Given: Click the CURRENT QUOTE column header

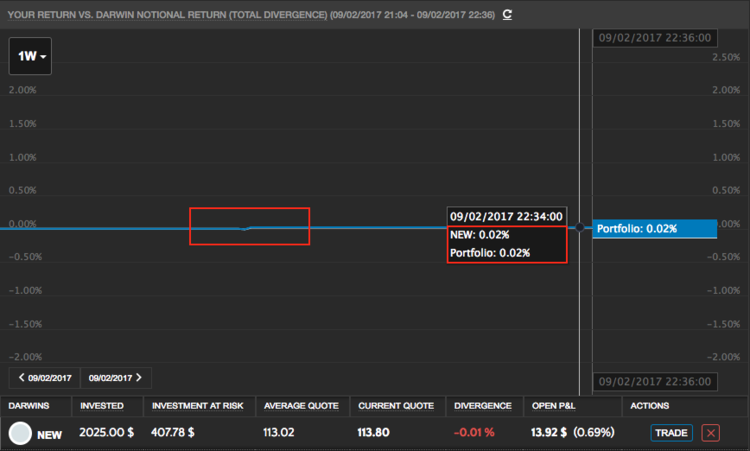Looking at the screenshot, I should (399, 406).
